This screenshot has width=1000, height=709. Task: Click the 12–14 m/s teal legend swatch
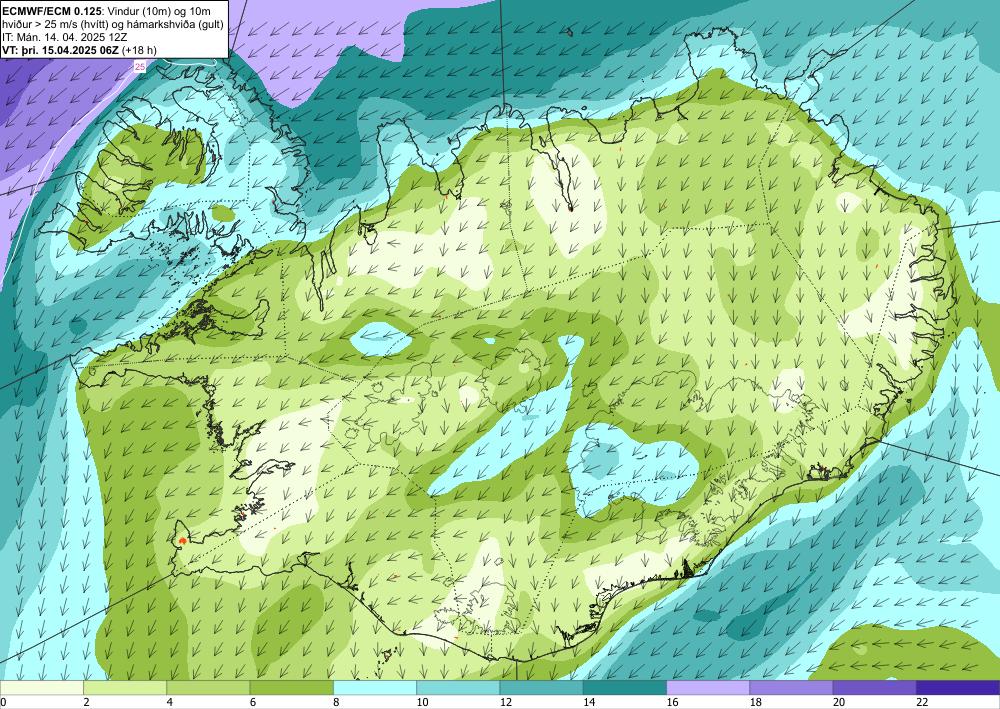point(541,688)
